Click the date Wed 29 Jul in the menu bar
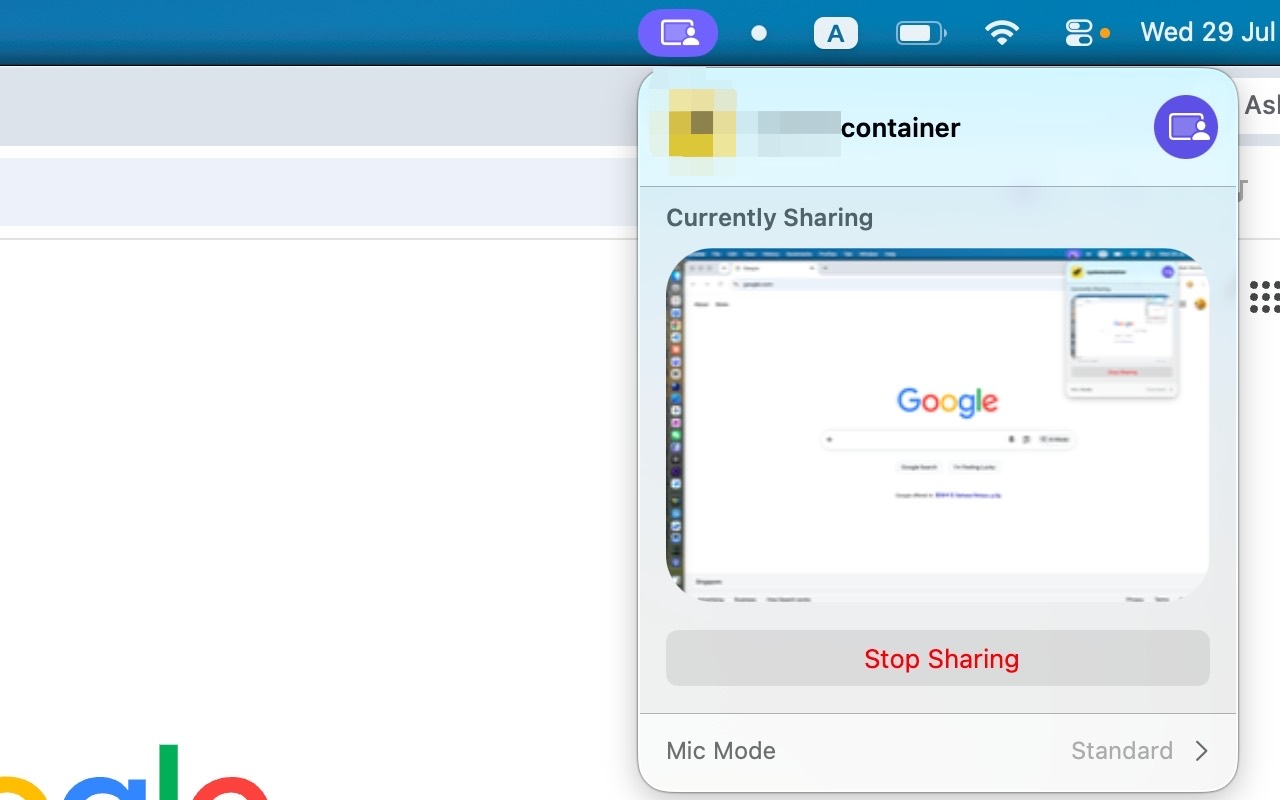The width and height of the screenshot is (1280, 800). pos(1208,32)
